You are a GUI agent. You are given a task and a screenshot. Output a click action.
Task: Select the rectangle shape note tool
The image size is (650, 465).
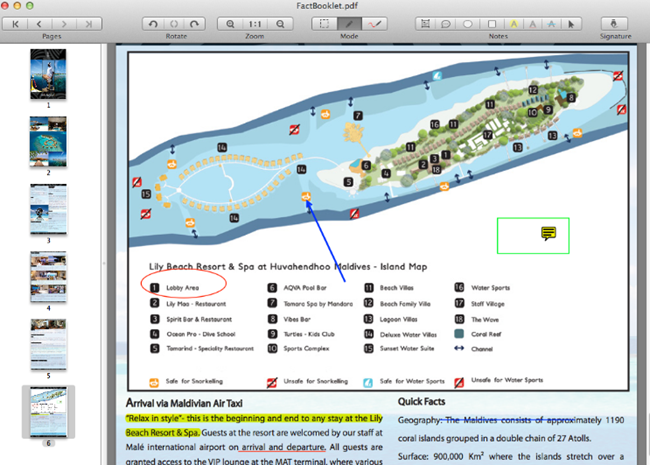[x=492, y=24]
